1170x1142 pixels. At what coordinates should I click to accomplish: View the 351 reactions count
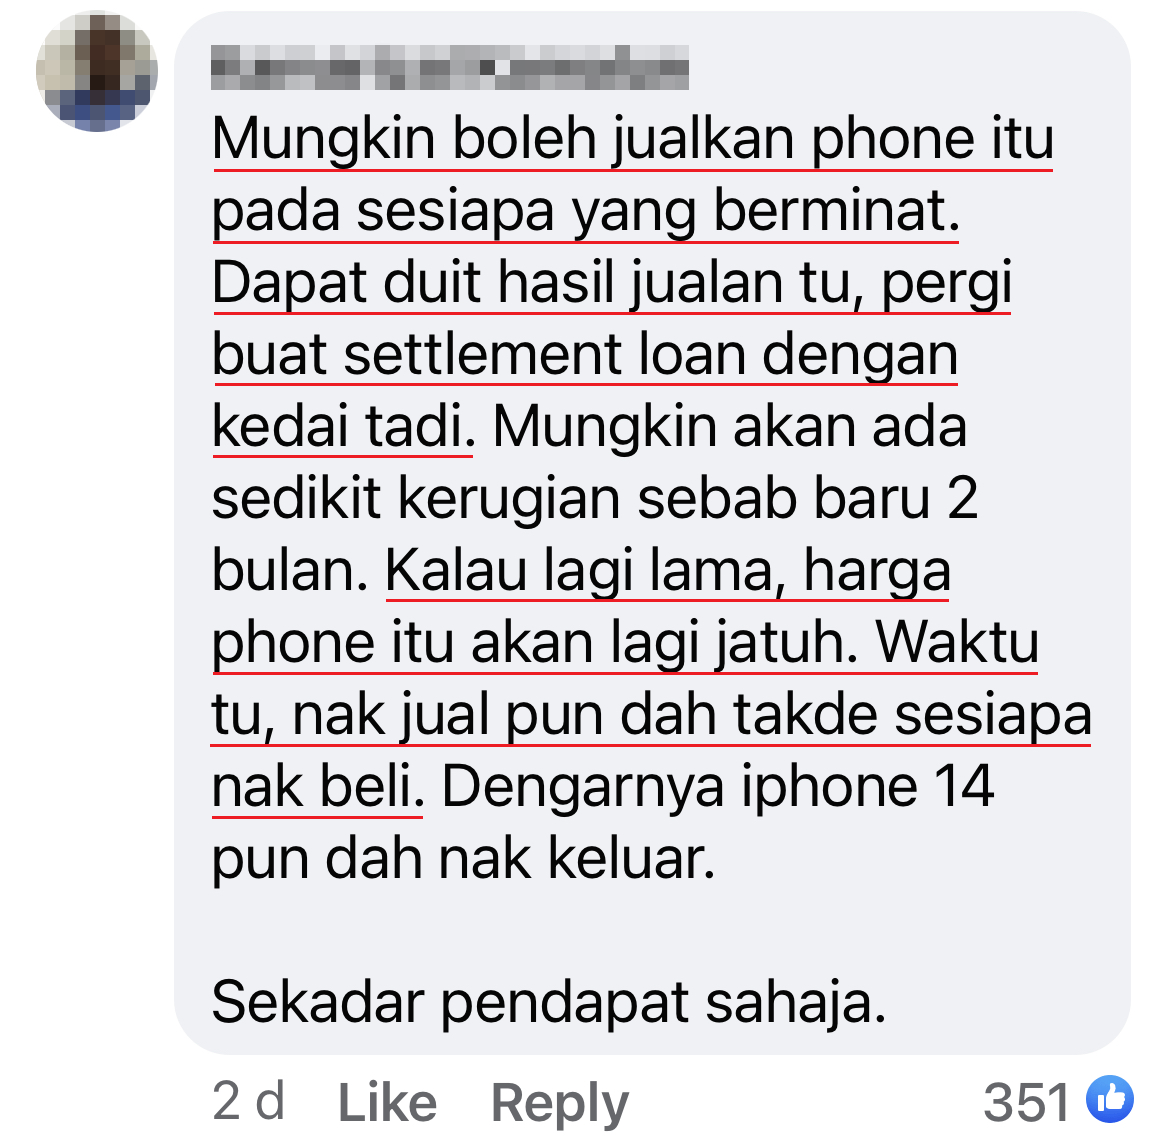[1026, 1102]
